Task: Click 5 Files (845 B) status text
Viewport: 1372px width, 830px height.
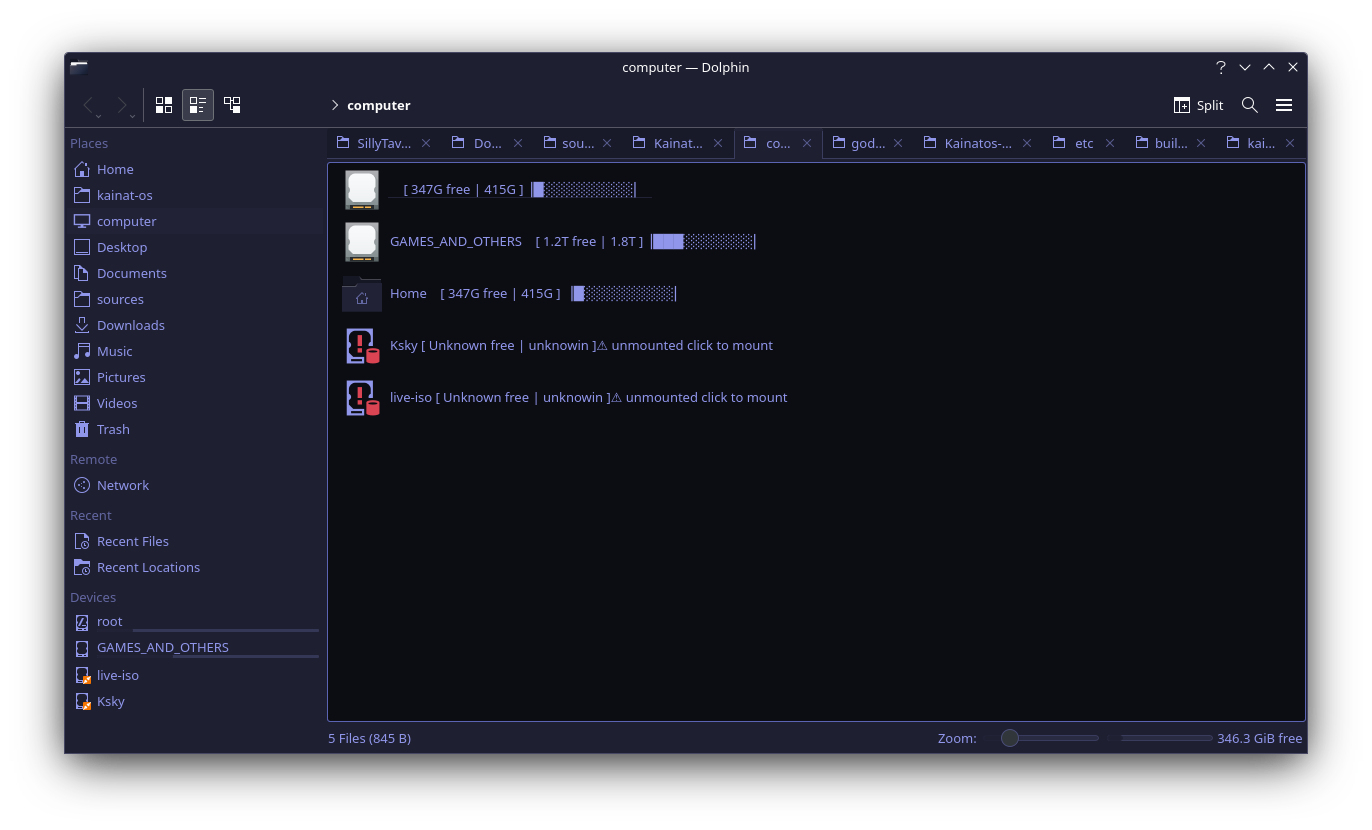Action: pos(369,738)
